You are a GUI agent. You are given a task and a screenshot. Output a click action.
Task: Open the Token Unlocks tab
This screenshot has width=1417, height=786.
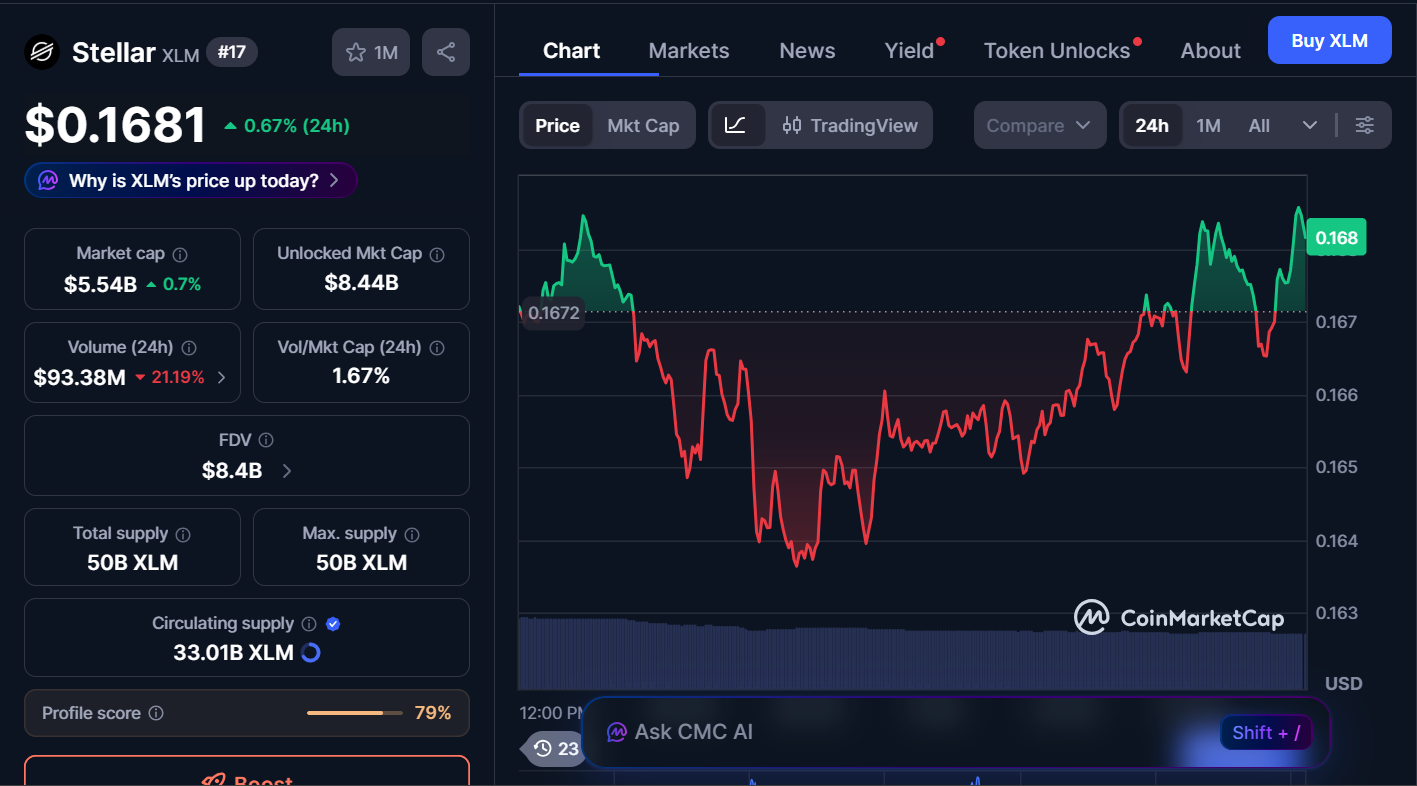tap(1056, 50)
